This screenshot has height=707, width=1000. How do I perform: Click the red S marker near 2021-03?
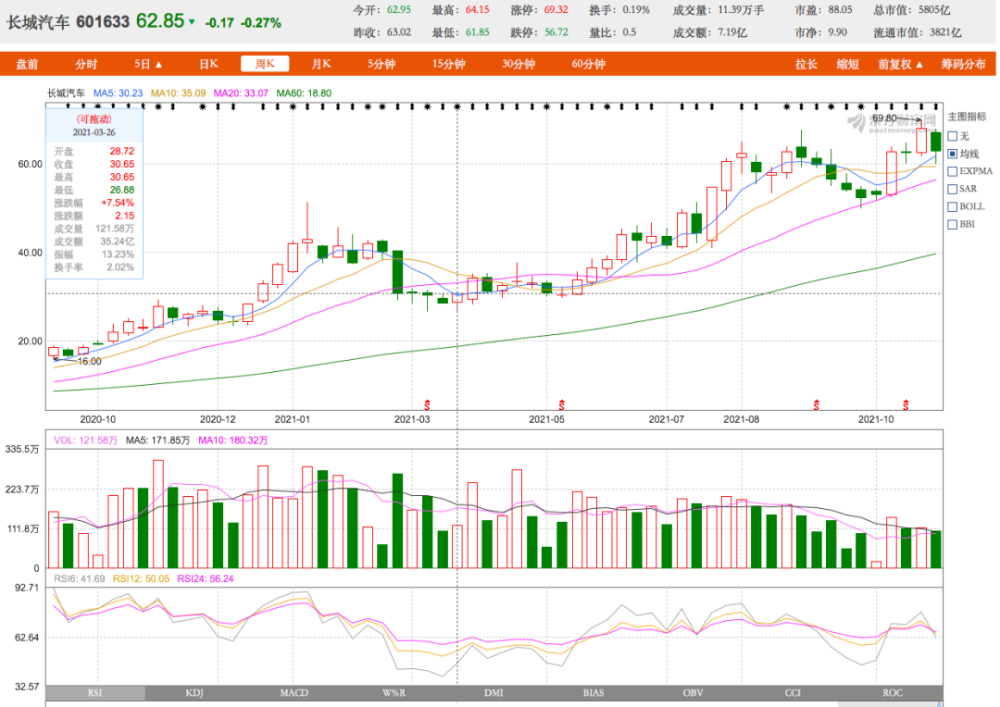[427, 405]
